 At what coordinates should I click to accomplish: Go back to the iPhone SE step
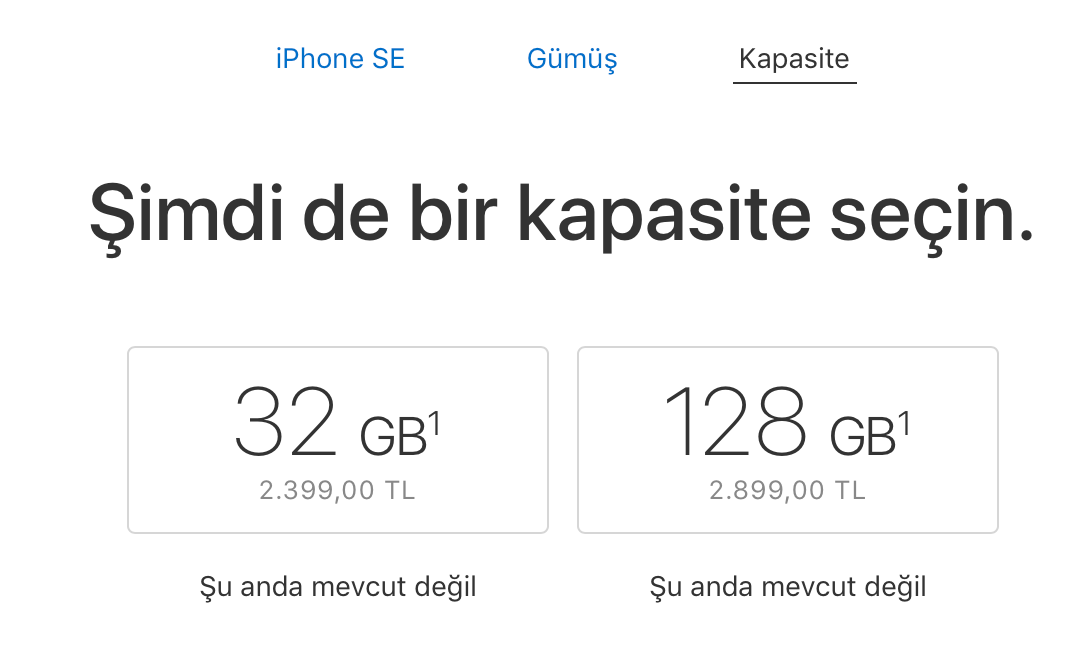(x=340, y=59)
